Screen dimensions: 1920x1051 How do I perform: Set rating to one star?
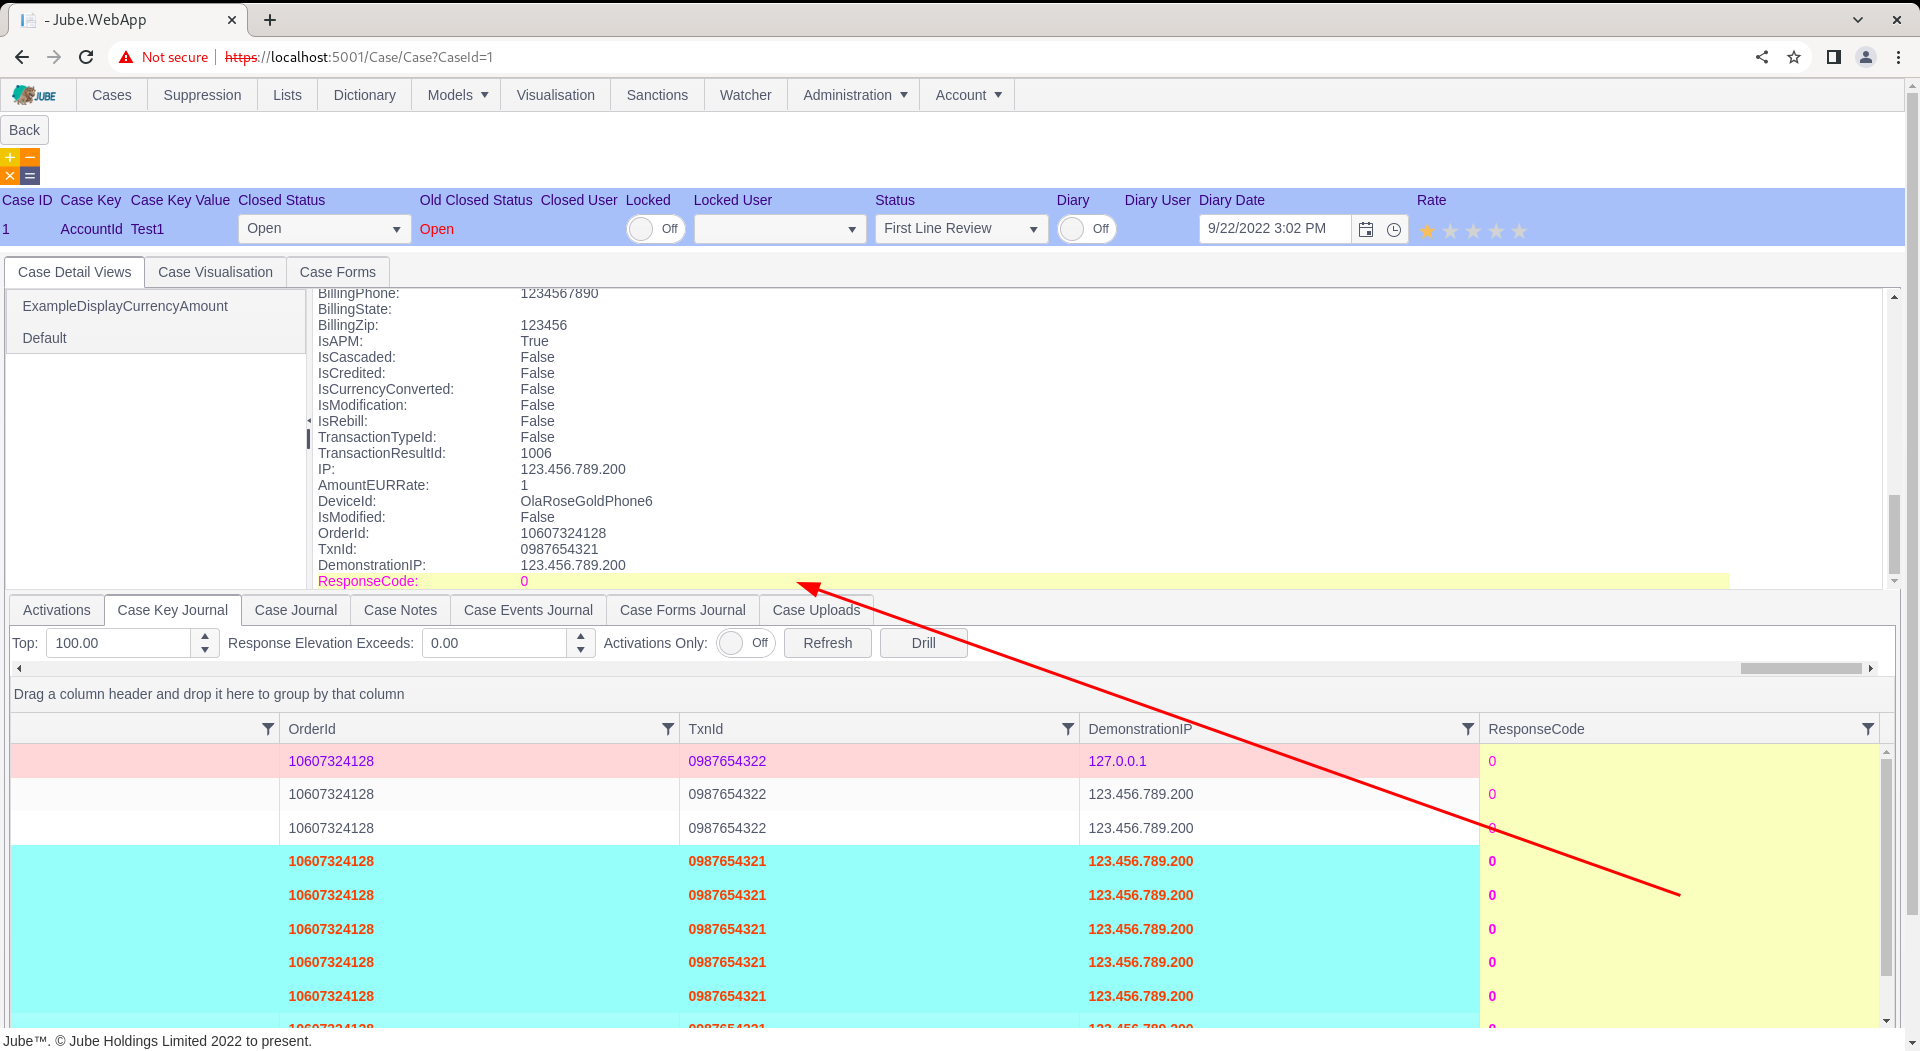click(x=1427, y=231)
